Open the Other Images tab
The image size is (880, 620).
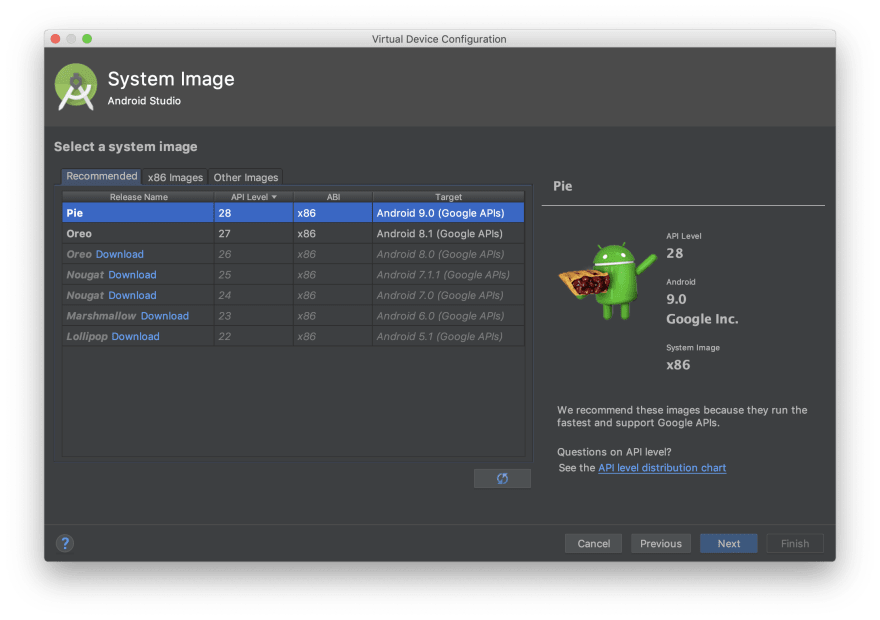246,177
